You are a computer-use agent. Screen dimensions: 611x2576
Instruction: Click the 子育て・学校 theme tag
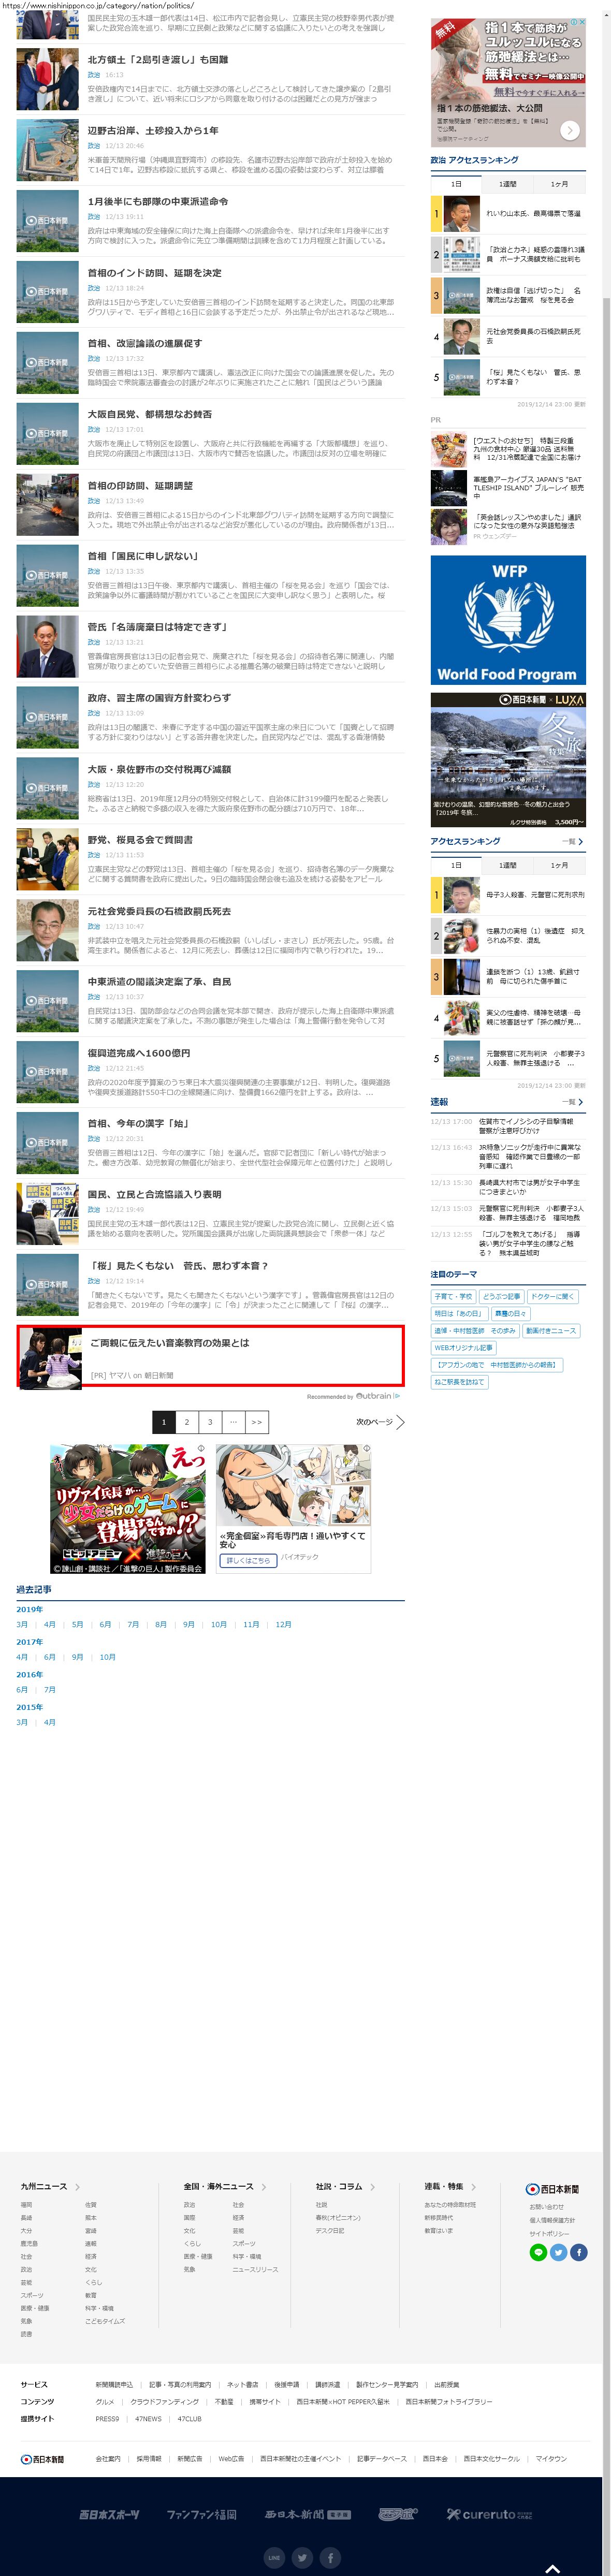click(453, 1296)
